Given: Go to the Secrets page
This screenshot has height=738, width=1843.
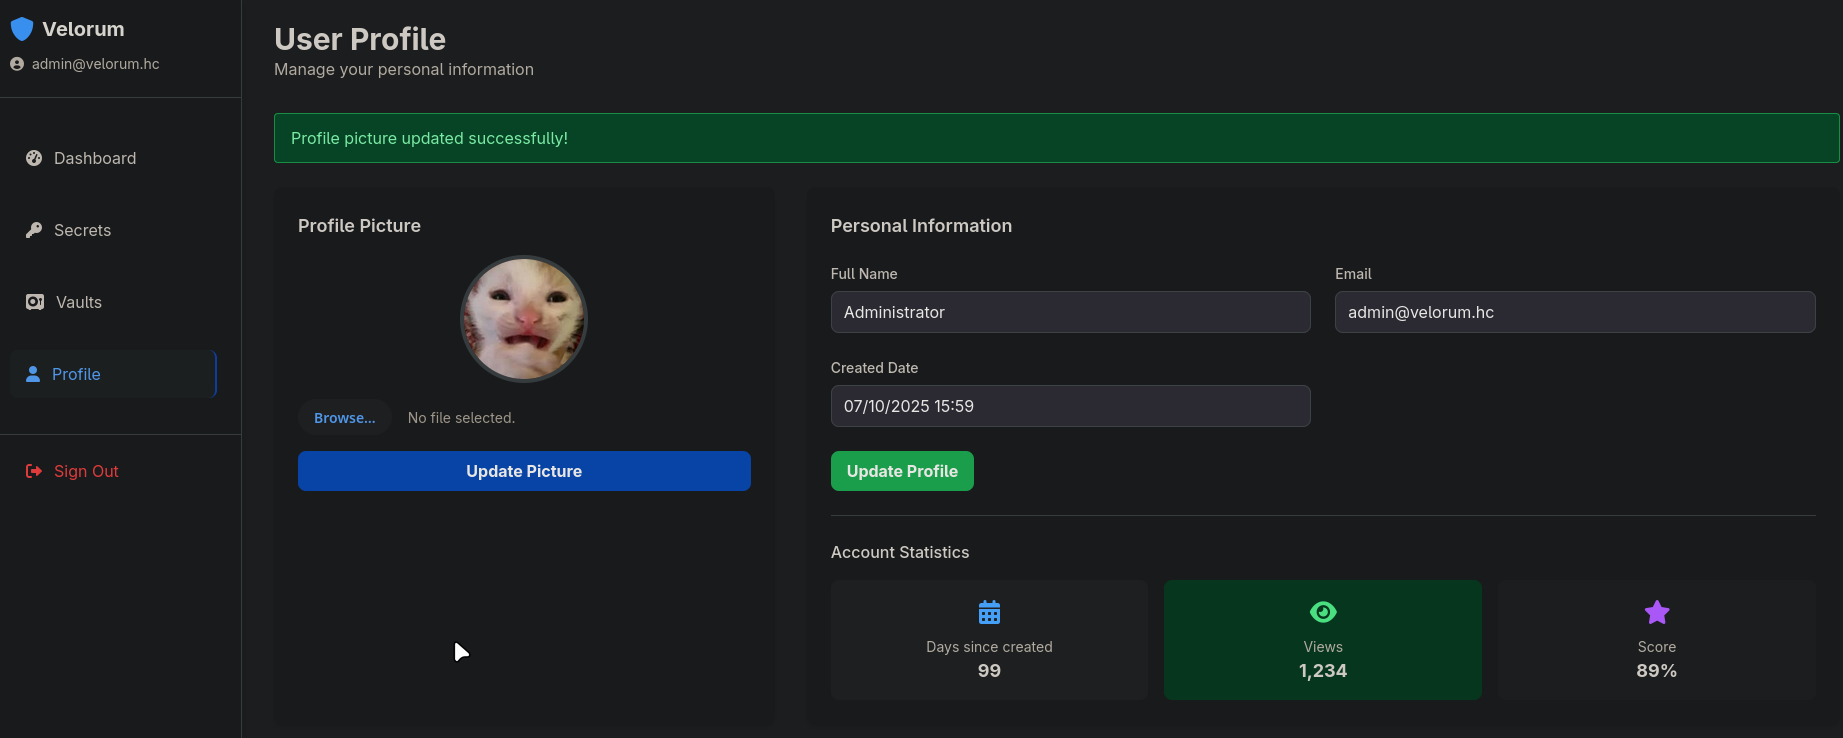Looking at the screenshot, I should coord(82,230).
